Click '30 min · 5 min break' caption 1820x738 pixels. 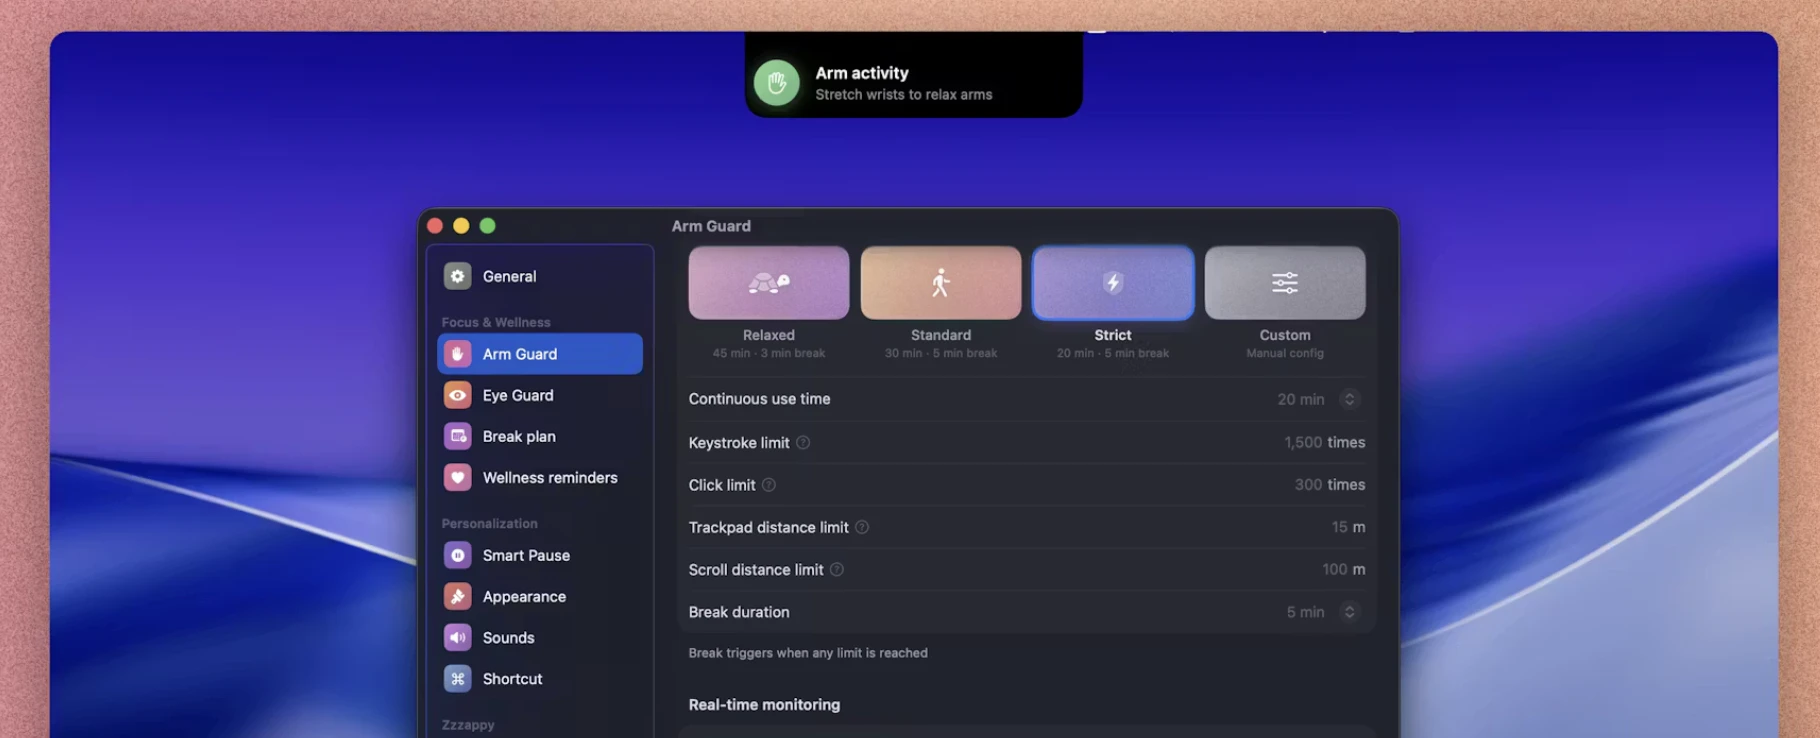(941, 353)
